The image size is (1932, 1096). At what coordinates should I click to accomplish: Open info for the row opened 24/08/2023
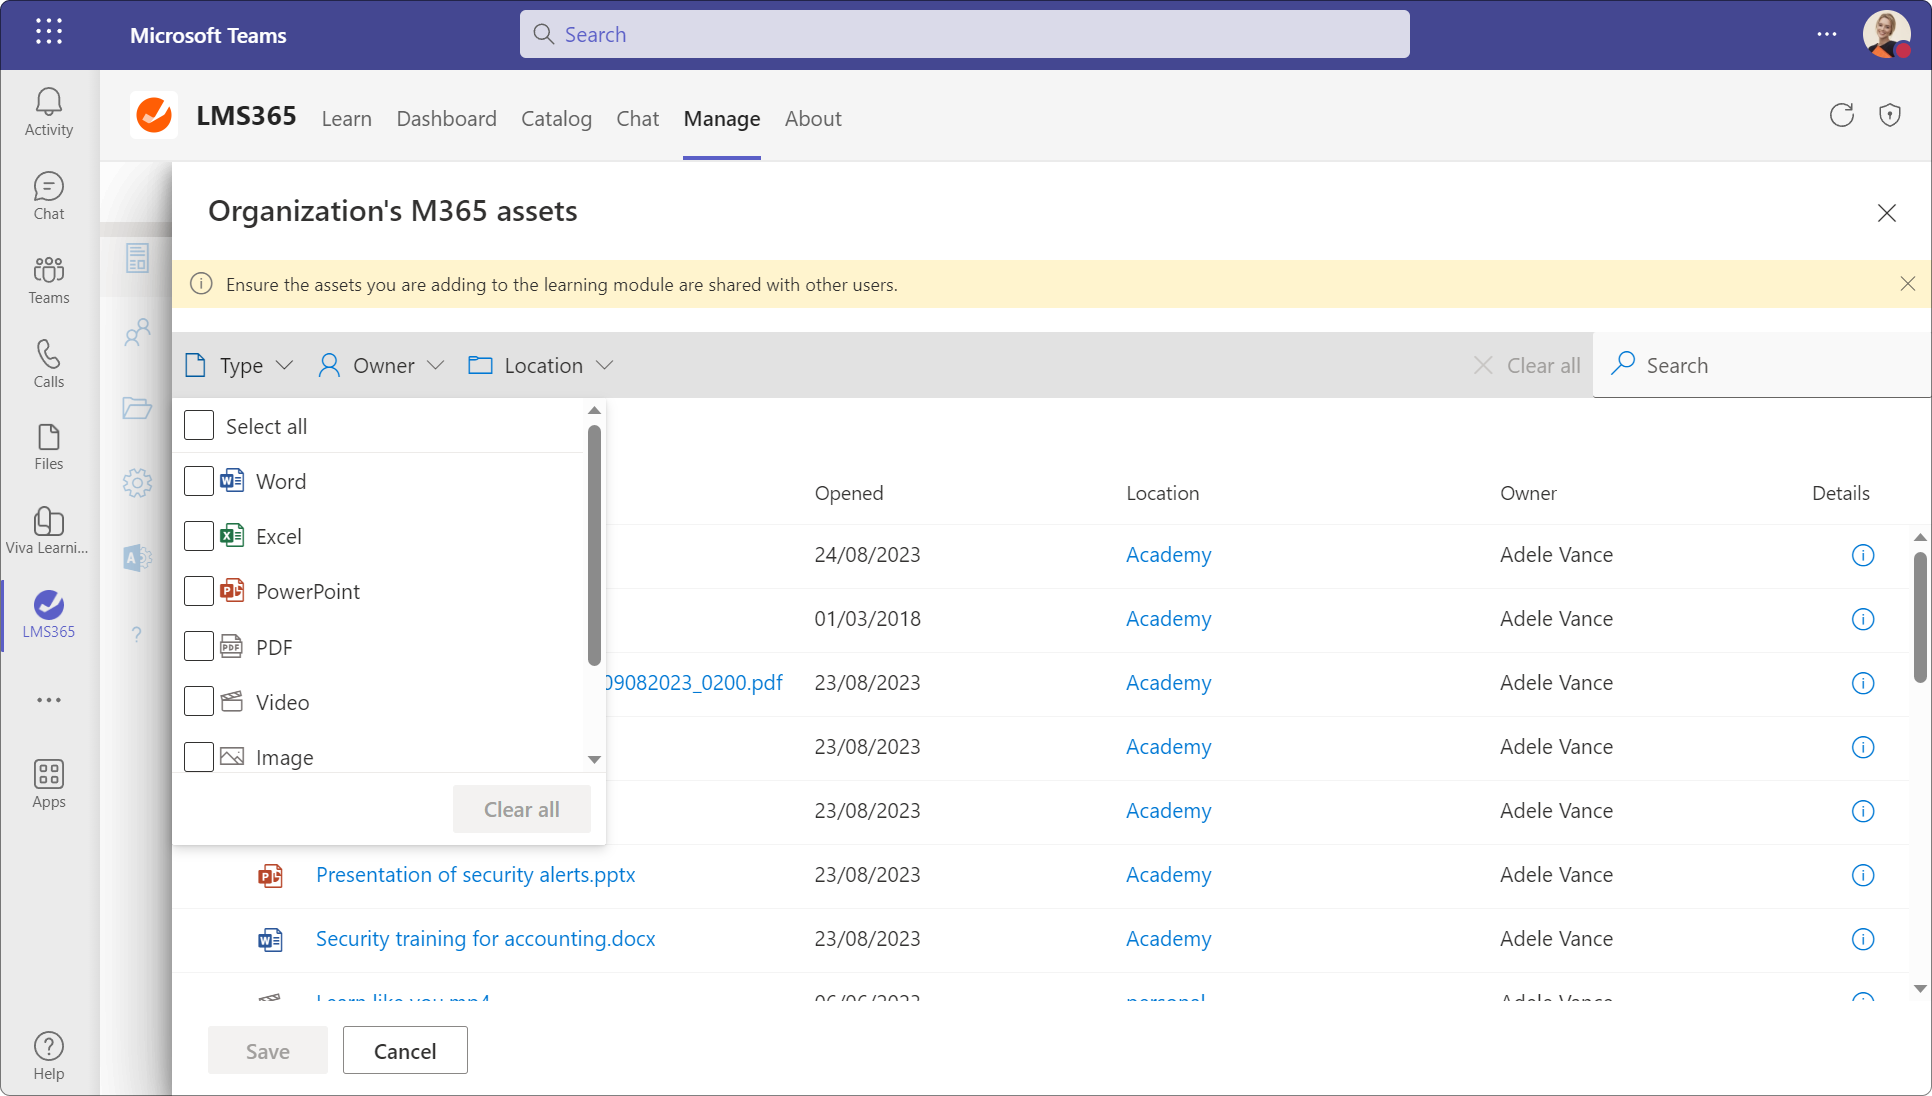(x=1863, y=555)
